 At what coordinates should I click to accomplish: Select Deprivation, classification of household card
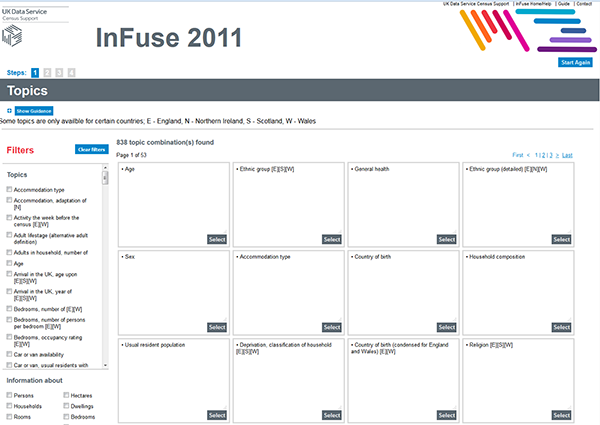click(332, 415)
